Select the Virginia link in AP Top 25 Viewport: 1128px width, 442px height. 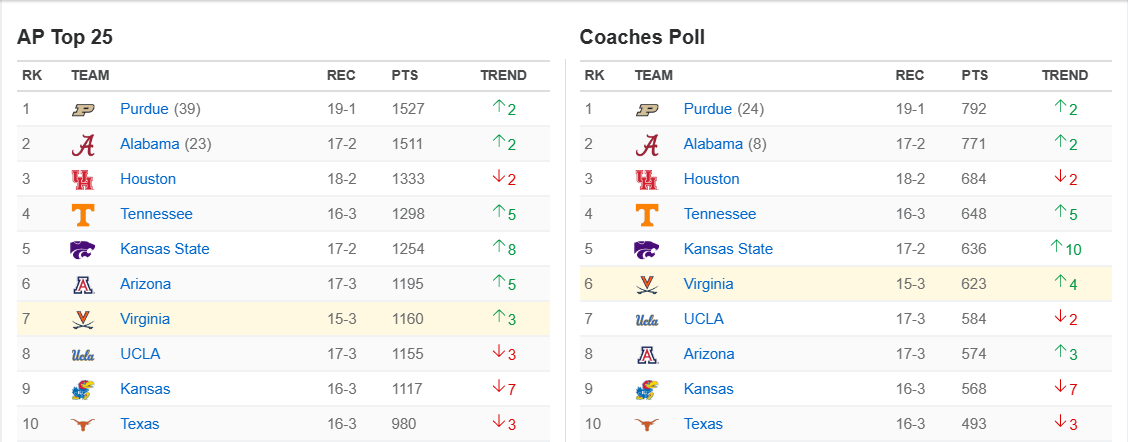(x=145, y=319)
